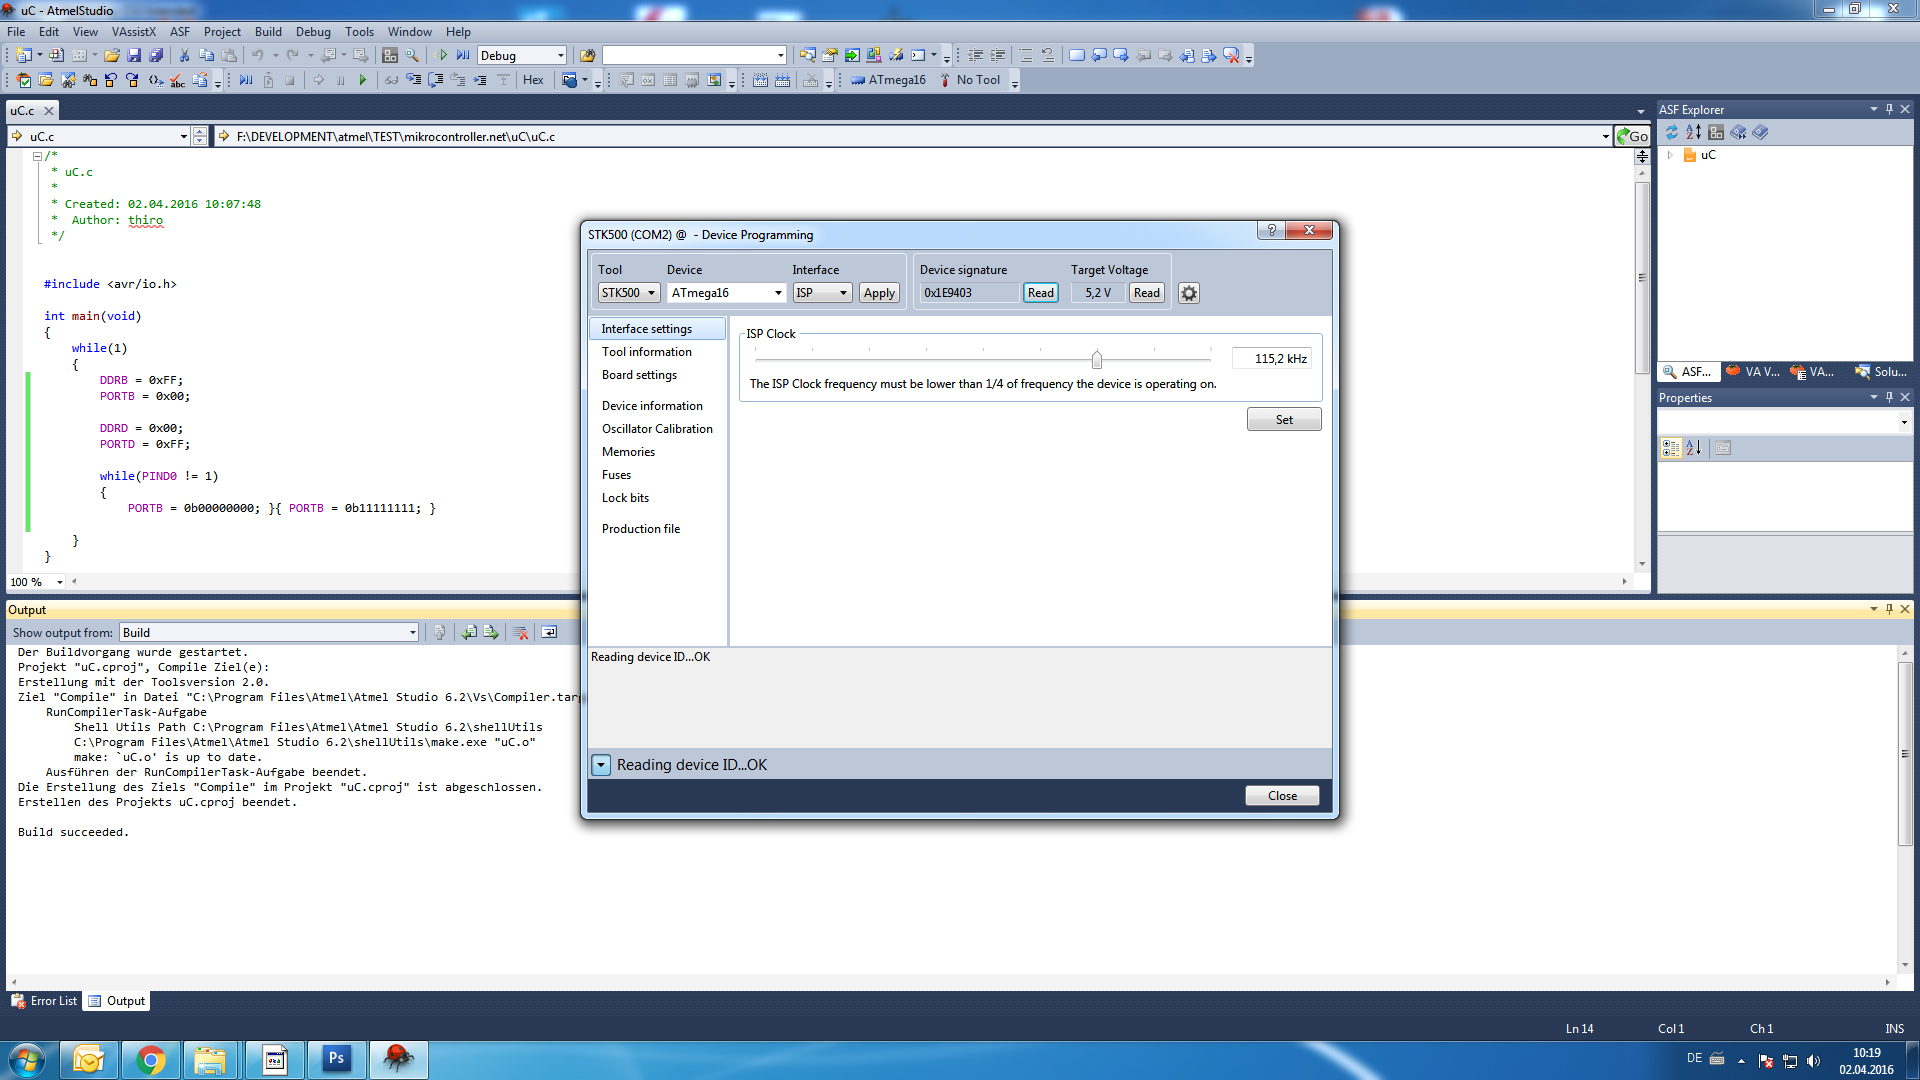Switch to the Solution Explorer tab
This screenshot has width=1920, height=1080.
pyautogui.click(x=1882, y=372)
